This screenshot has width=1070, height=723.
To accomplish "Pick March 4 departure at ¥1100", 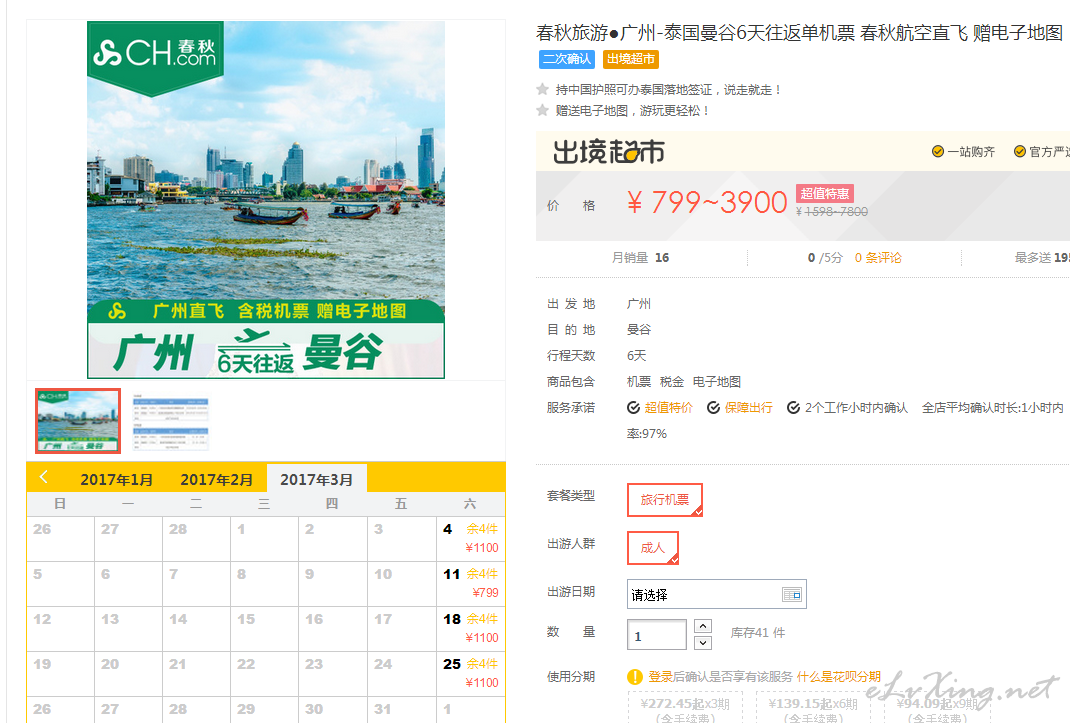I will pos(470,538).
